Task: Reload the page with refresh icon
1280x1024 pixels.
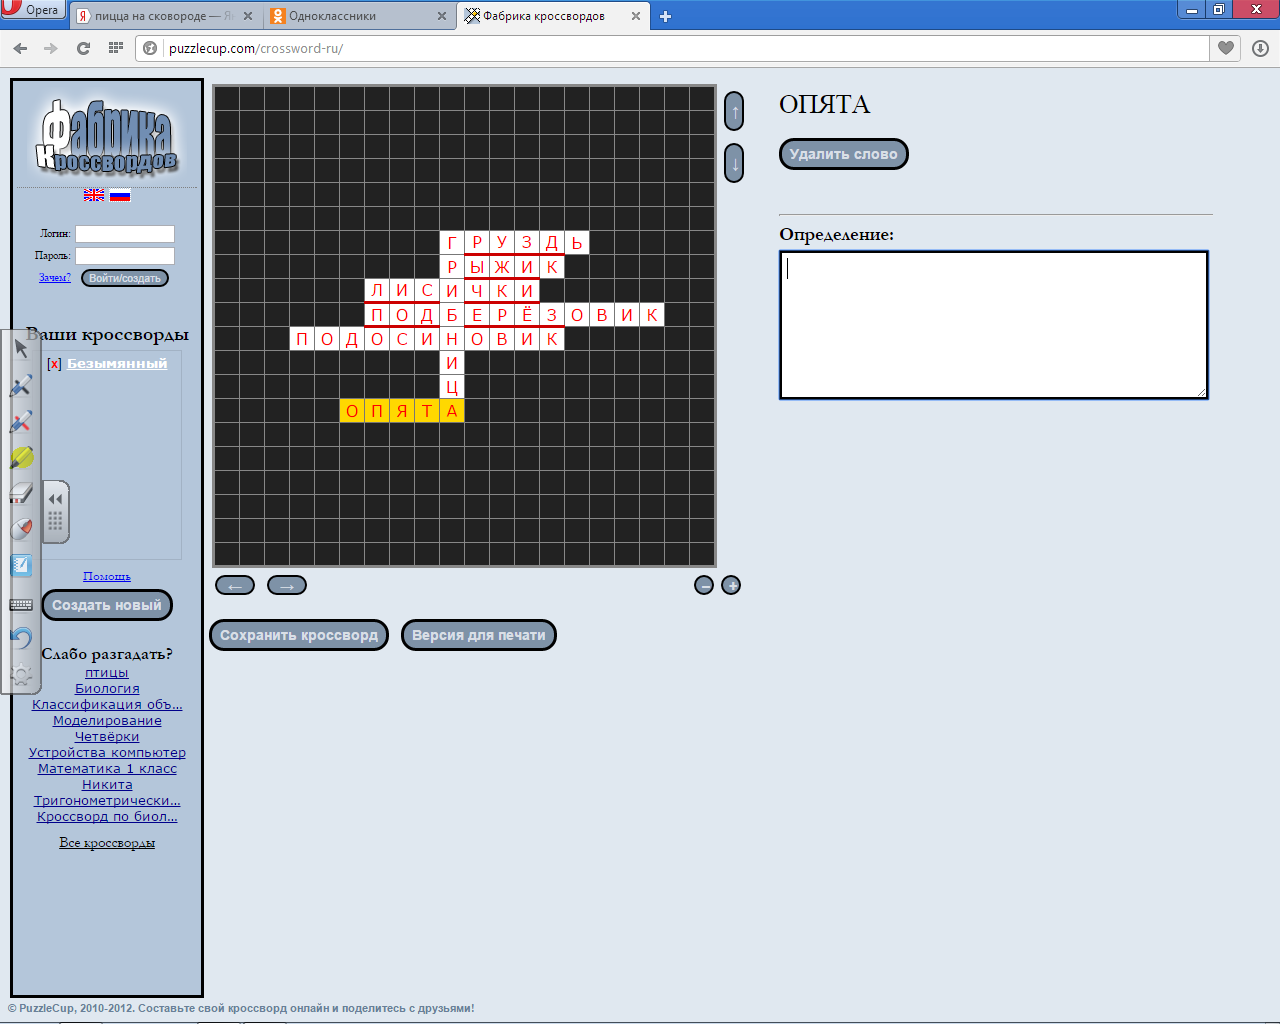Action: click(x=83, y=48)
